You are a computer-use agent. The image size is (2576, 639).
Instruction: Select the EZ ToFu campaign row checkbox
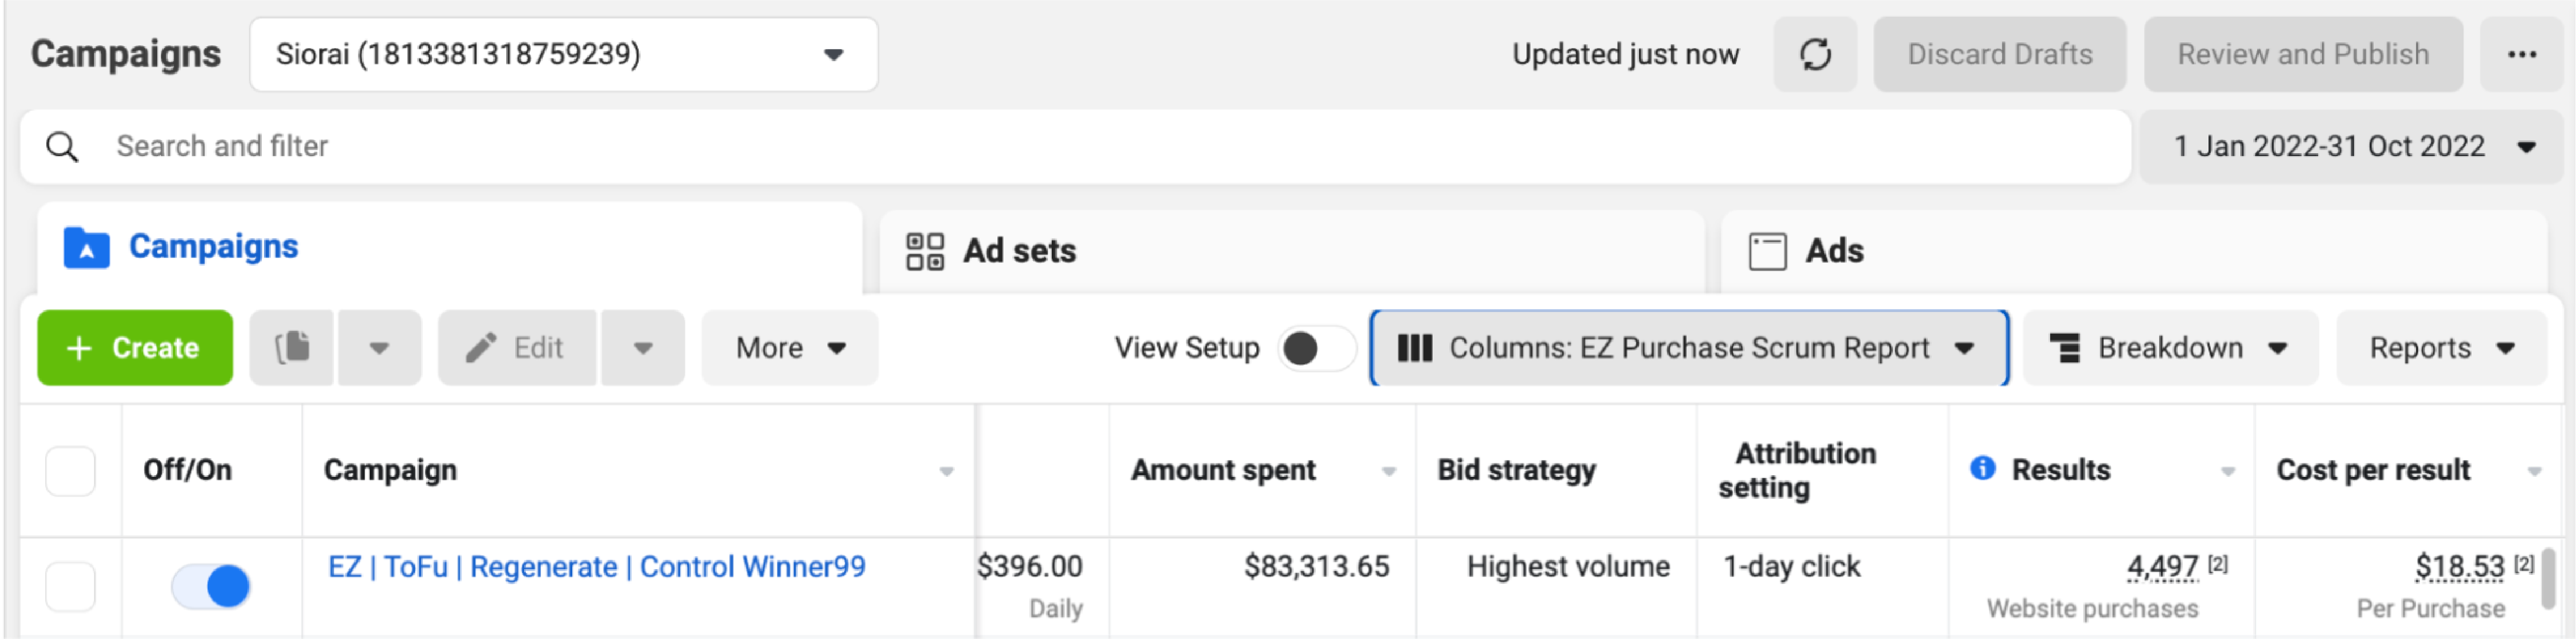[70, 586]
